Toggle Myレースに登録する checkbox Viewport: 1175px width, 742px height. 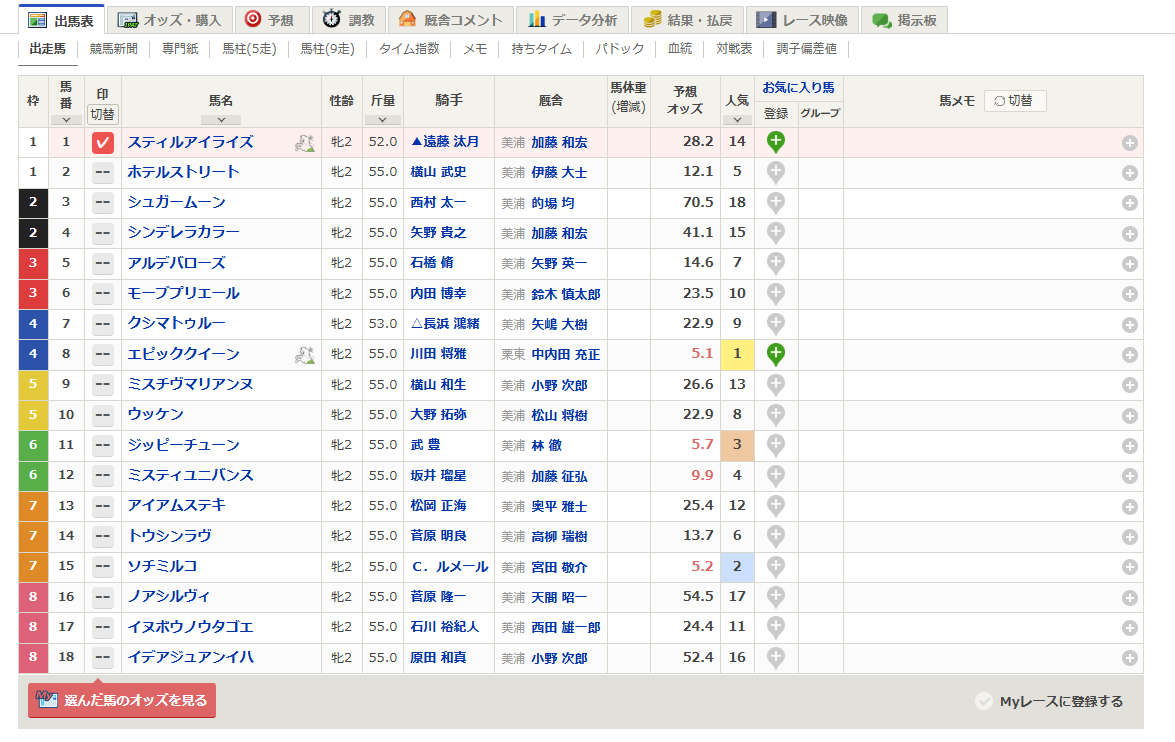(x=984, y=702)
